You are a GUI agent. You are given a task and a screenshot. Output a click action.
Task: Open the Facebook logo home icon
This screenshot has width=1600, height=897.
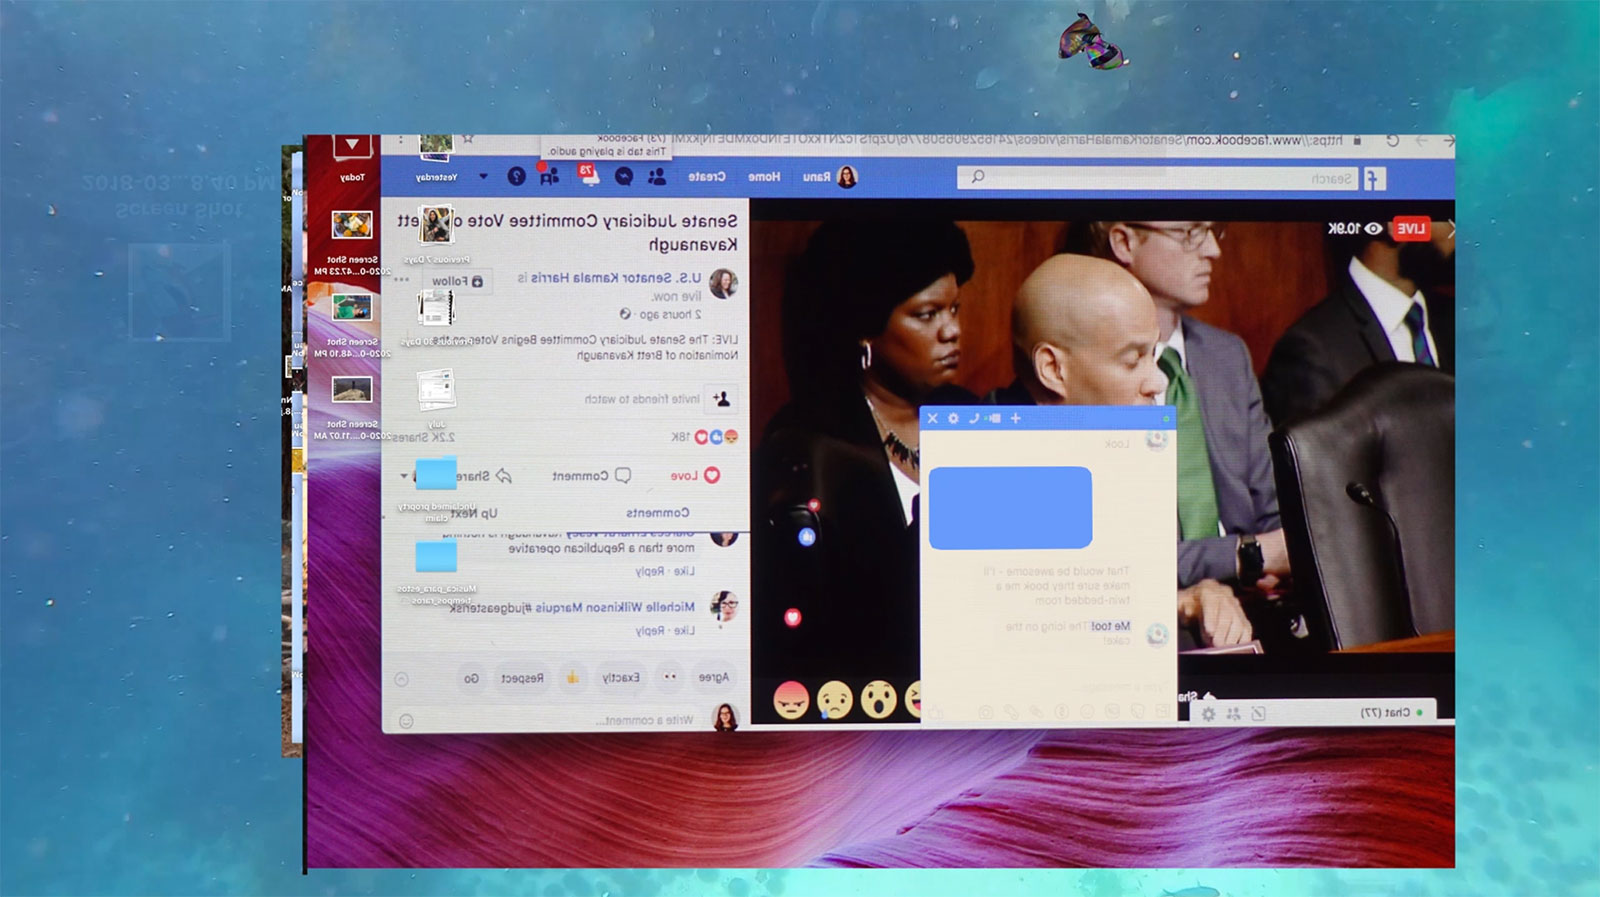coord(1374,178)
